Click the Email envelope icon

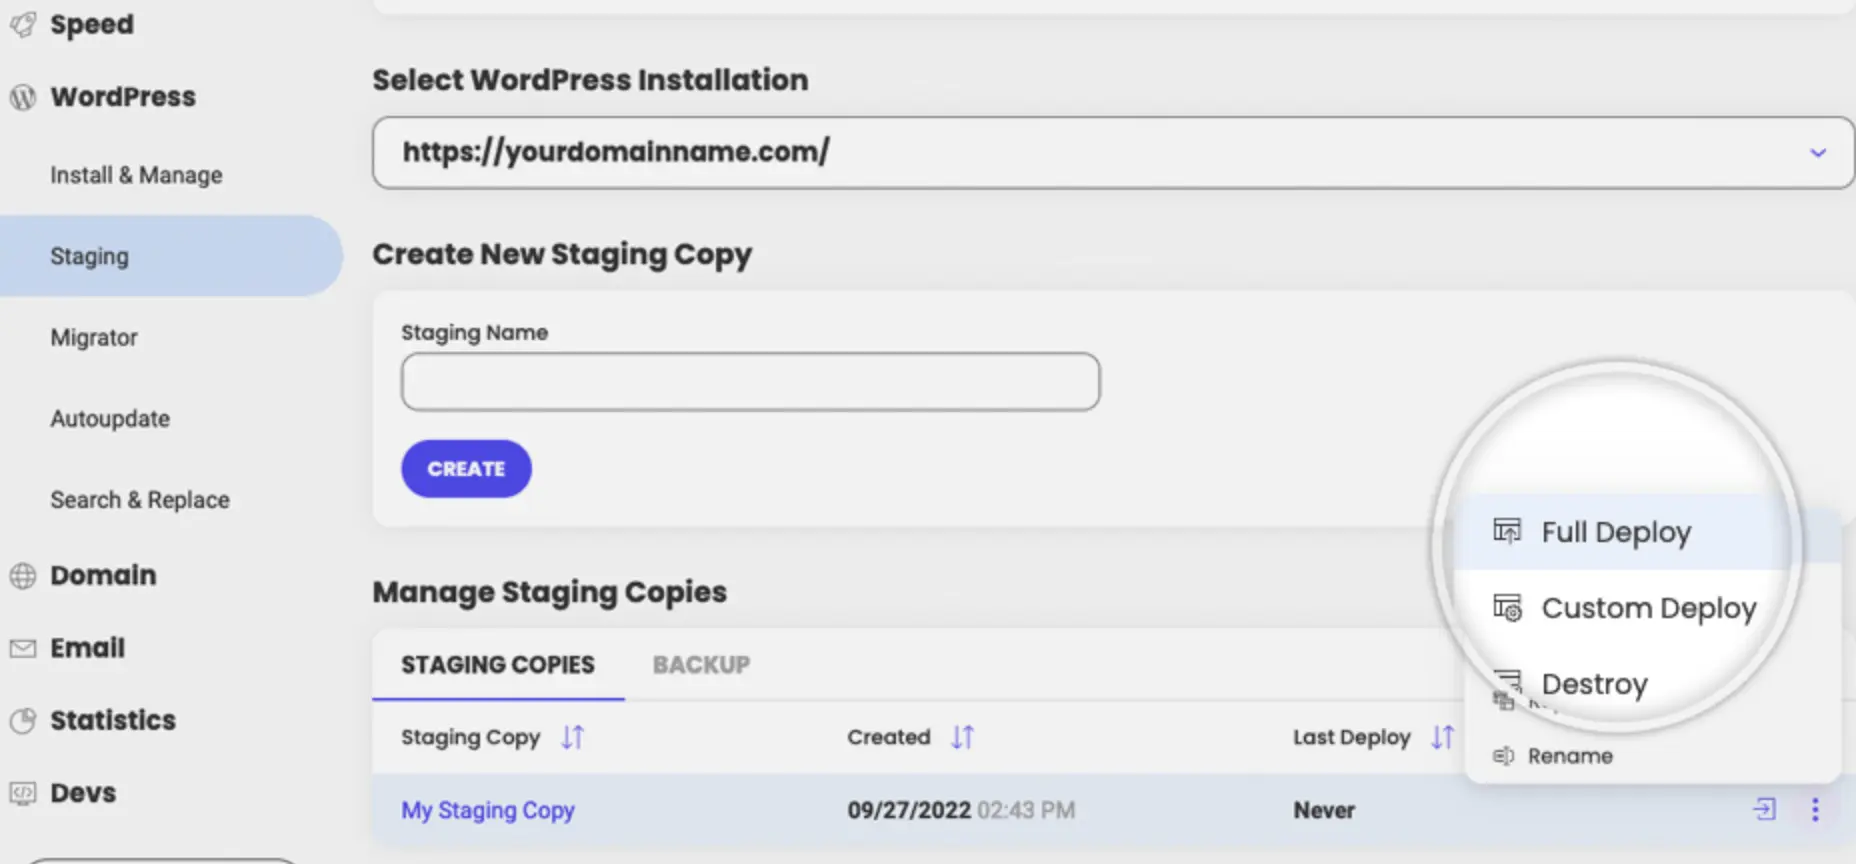coord(23,649)
